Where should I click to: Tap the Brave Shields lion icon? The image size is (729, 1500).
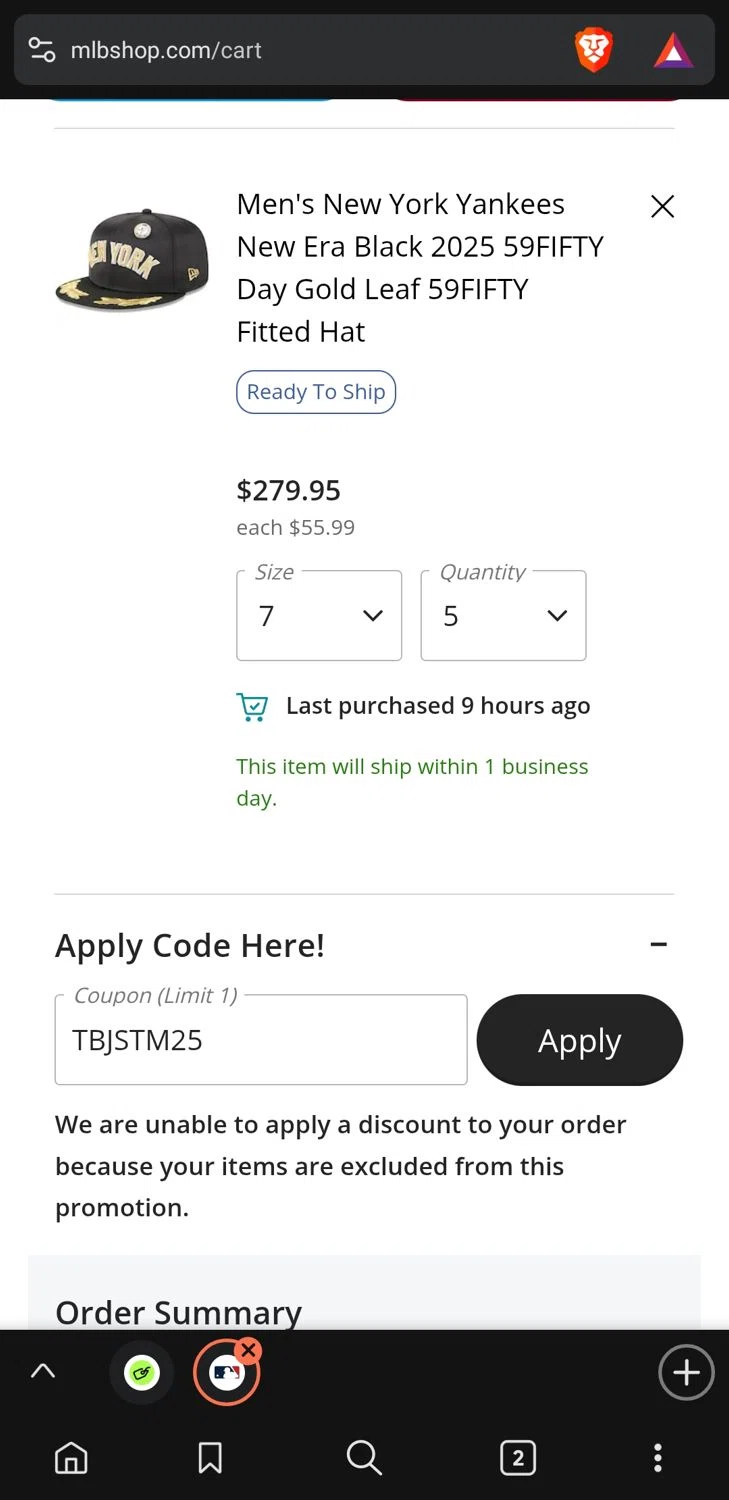point(593,50)
